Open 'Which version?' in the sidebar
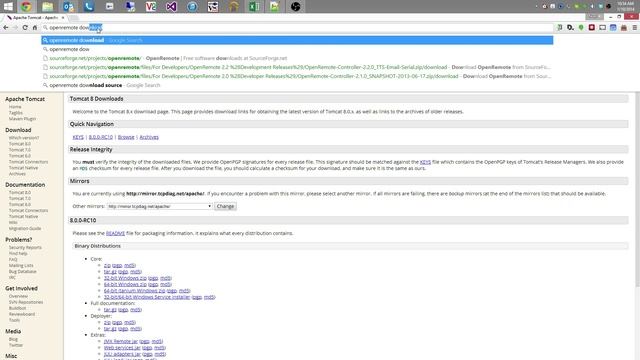 (24, 138)
